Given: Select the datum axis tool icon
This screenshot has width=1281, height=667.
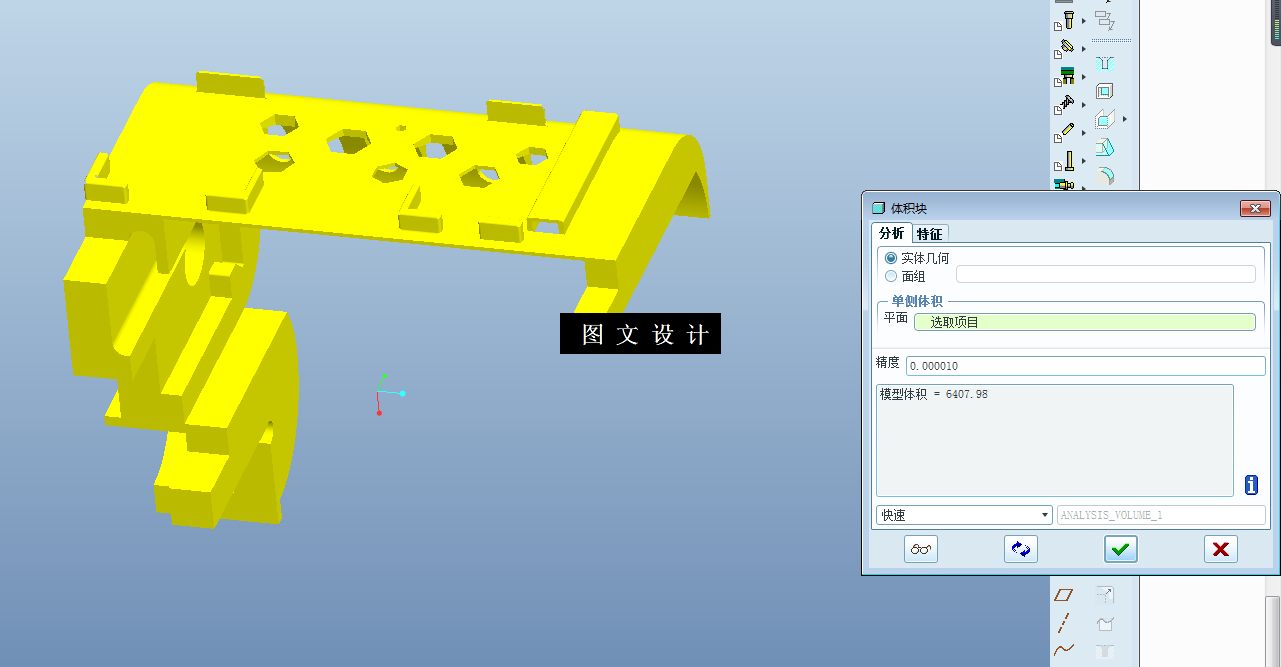Looking at the screenshot, I should click(1064, 623).
